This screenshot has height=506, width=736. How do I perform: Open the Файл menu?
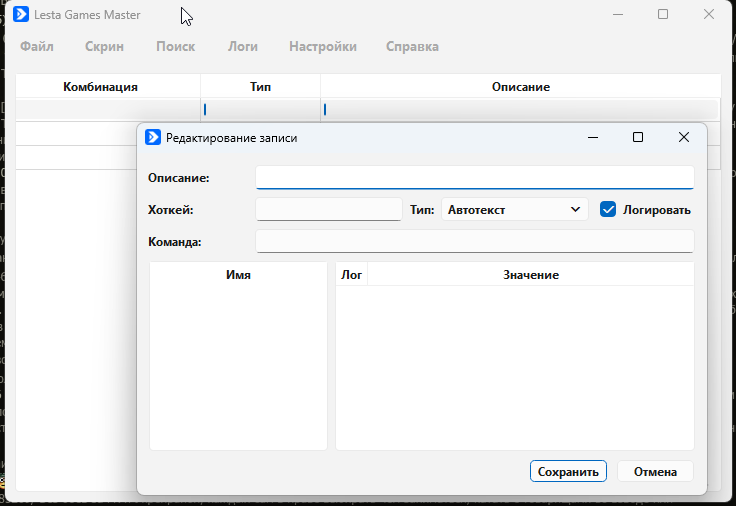tap(37, 46)
